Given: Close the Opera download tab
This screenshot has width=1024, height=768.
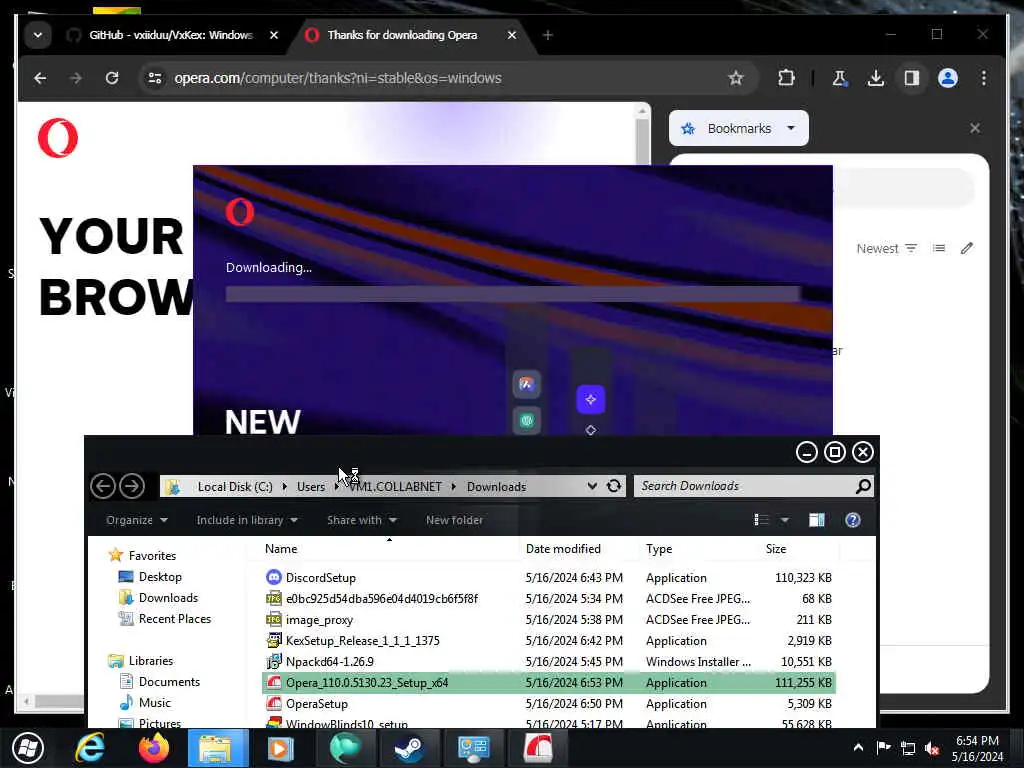Looking at the screenshot, I should [512, 35].
